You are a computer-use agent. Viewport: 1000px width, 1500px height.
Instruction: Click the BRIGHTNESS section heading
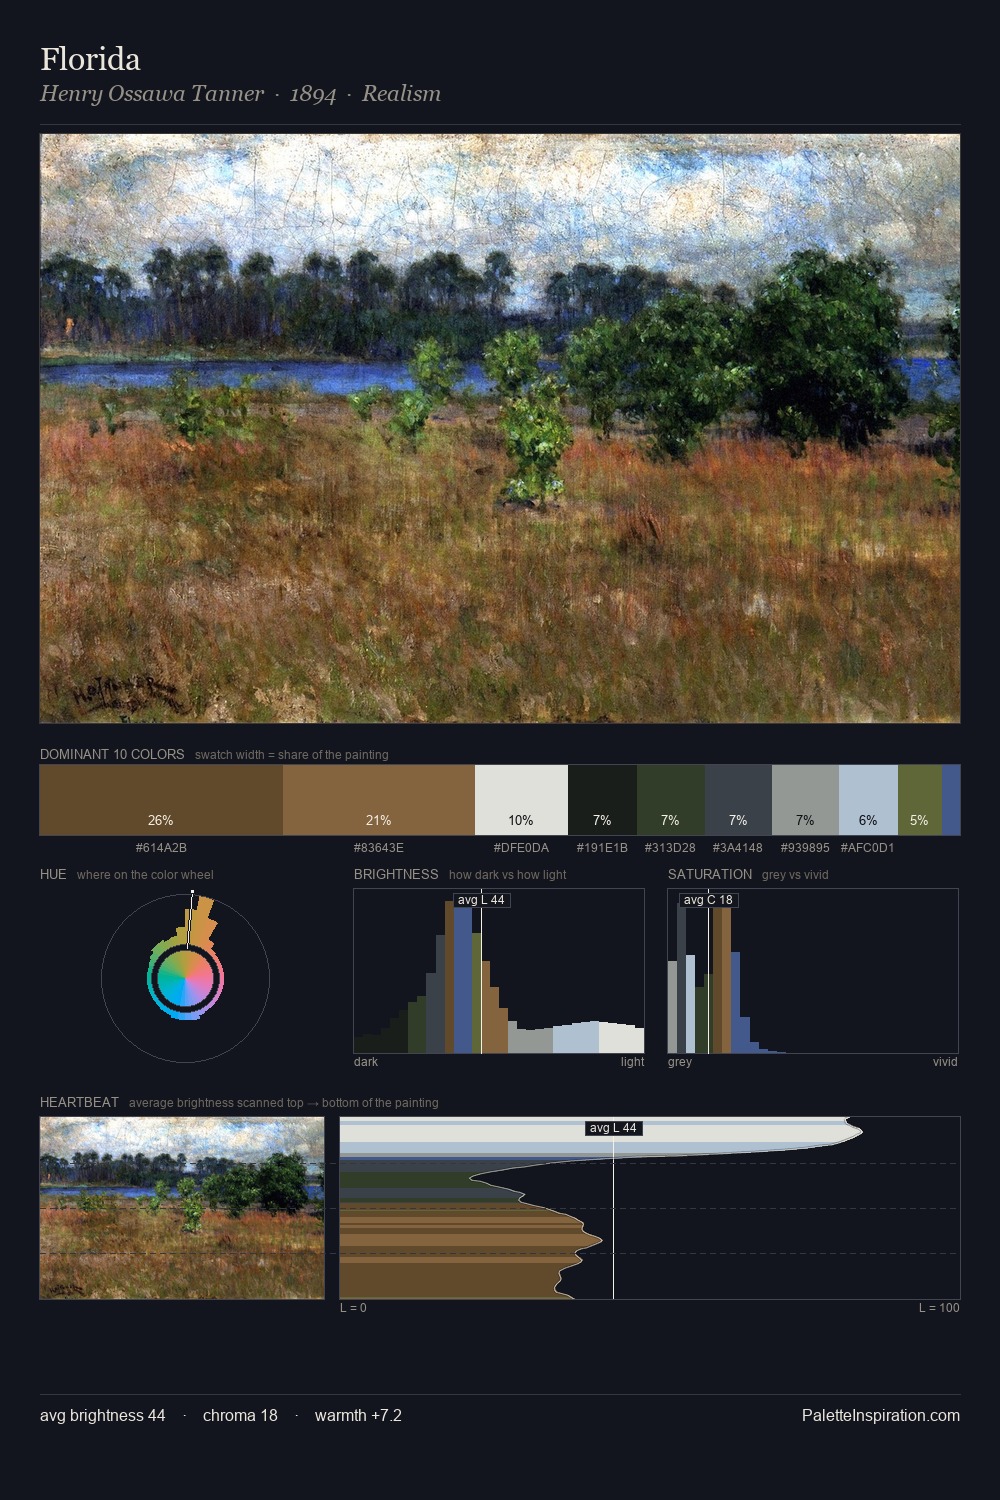pos(396,874)
